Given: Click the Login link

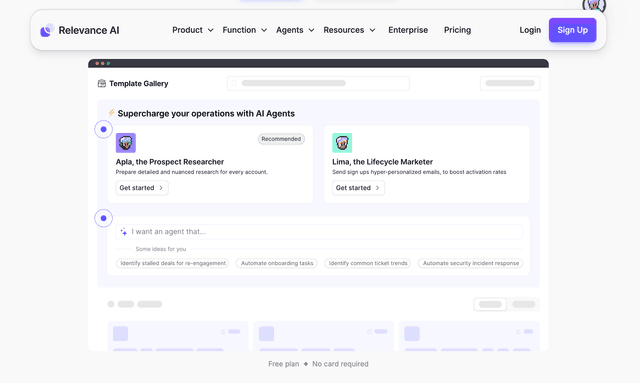Looking at the screenshot, I should pyautogui.click(x=530, y=30).
